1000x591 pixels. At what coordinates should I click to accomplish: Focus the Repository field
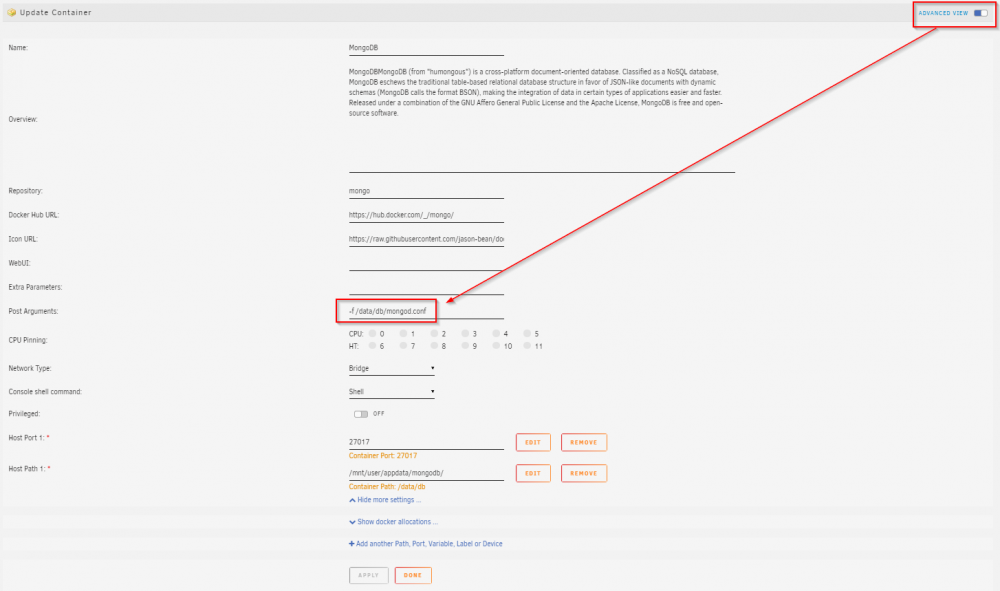(426, 191)
